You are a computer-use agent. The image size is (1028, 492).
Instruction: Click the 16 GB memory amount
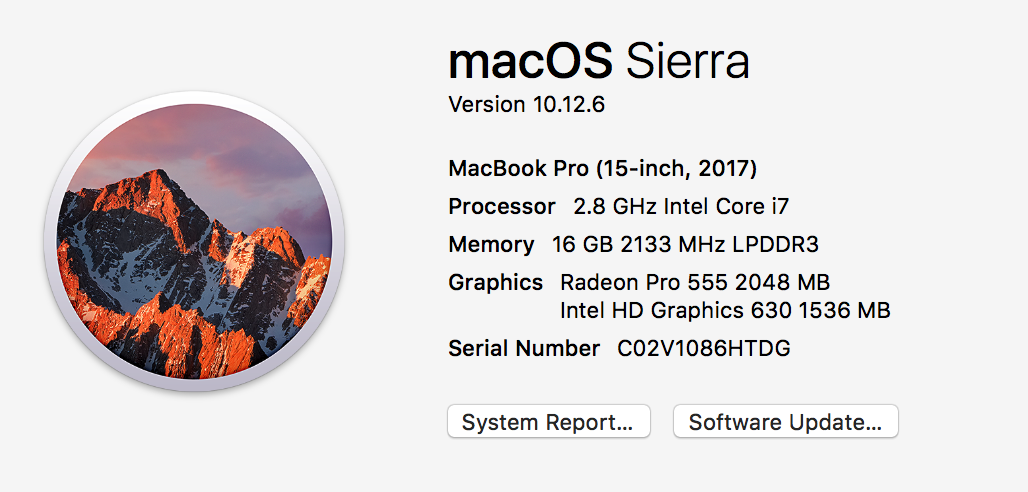579,245
